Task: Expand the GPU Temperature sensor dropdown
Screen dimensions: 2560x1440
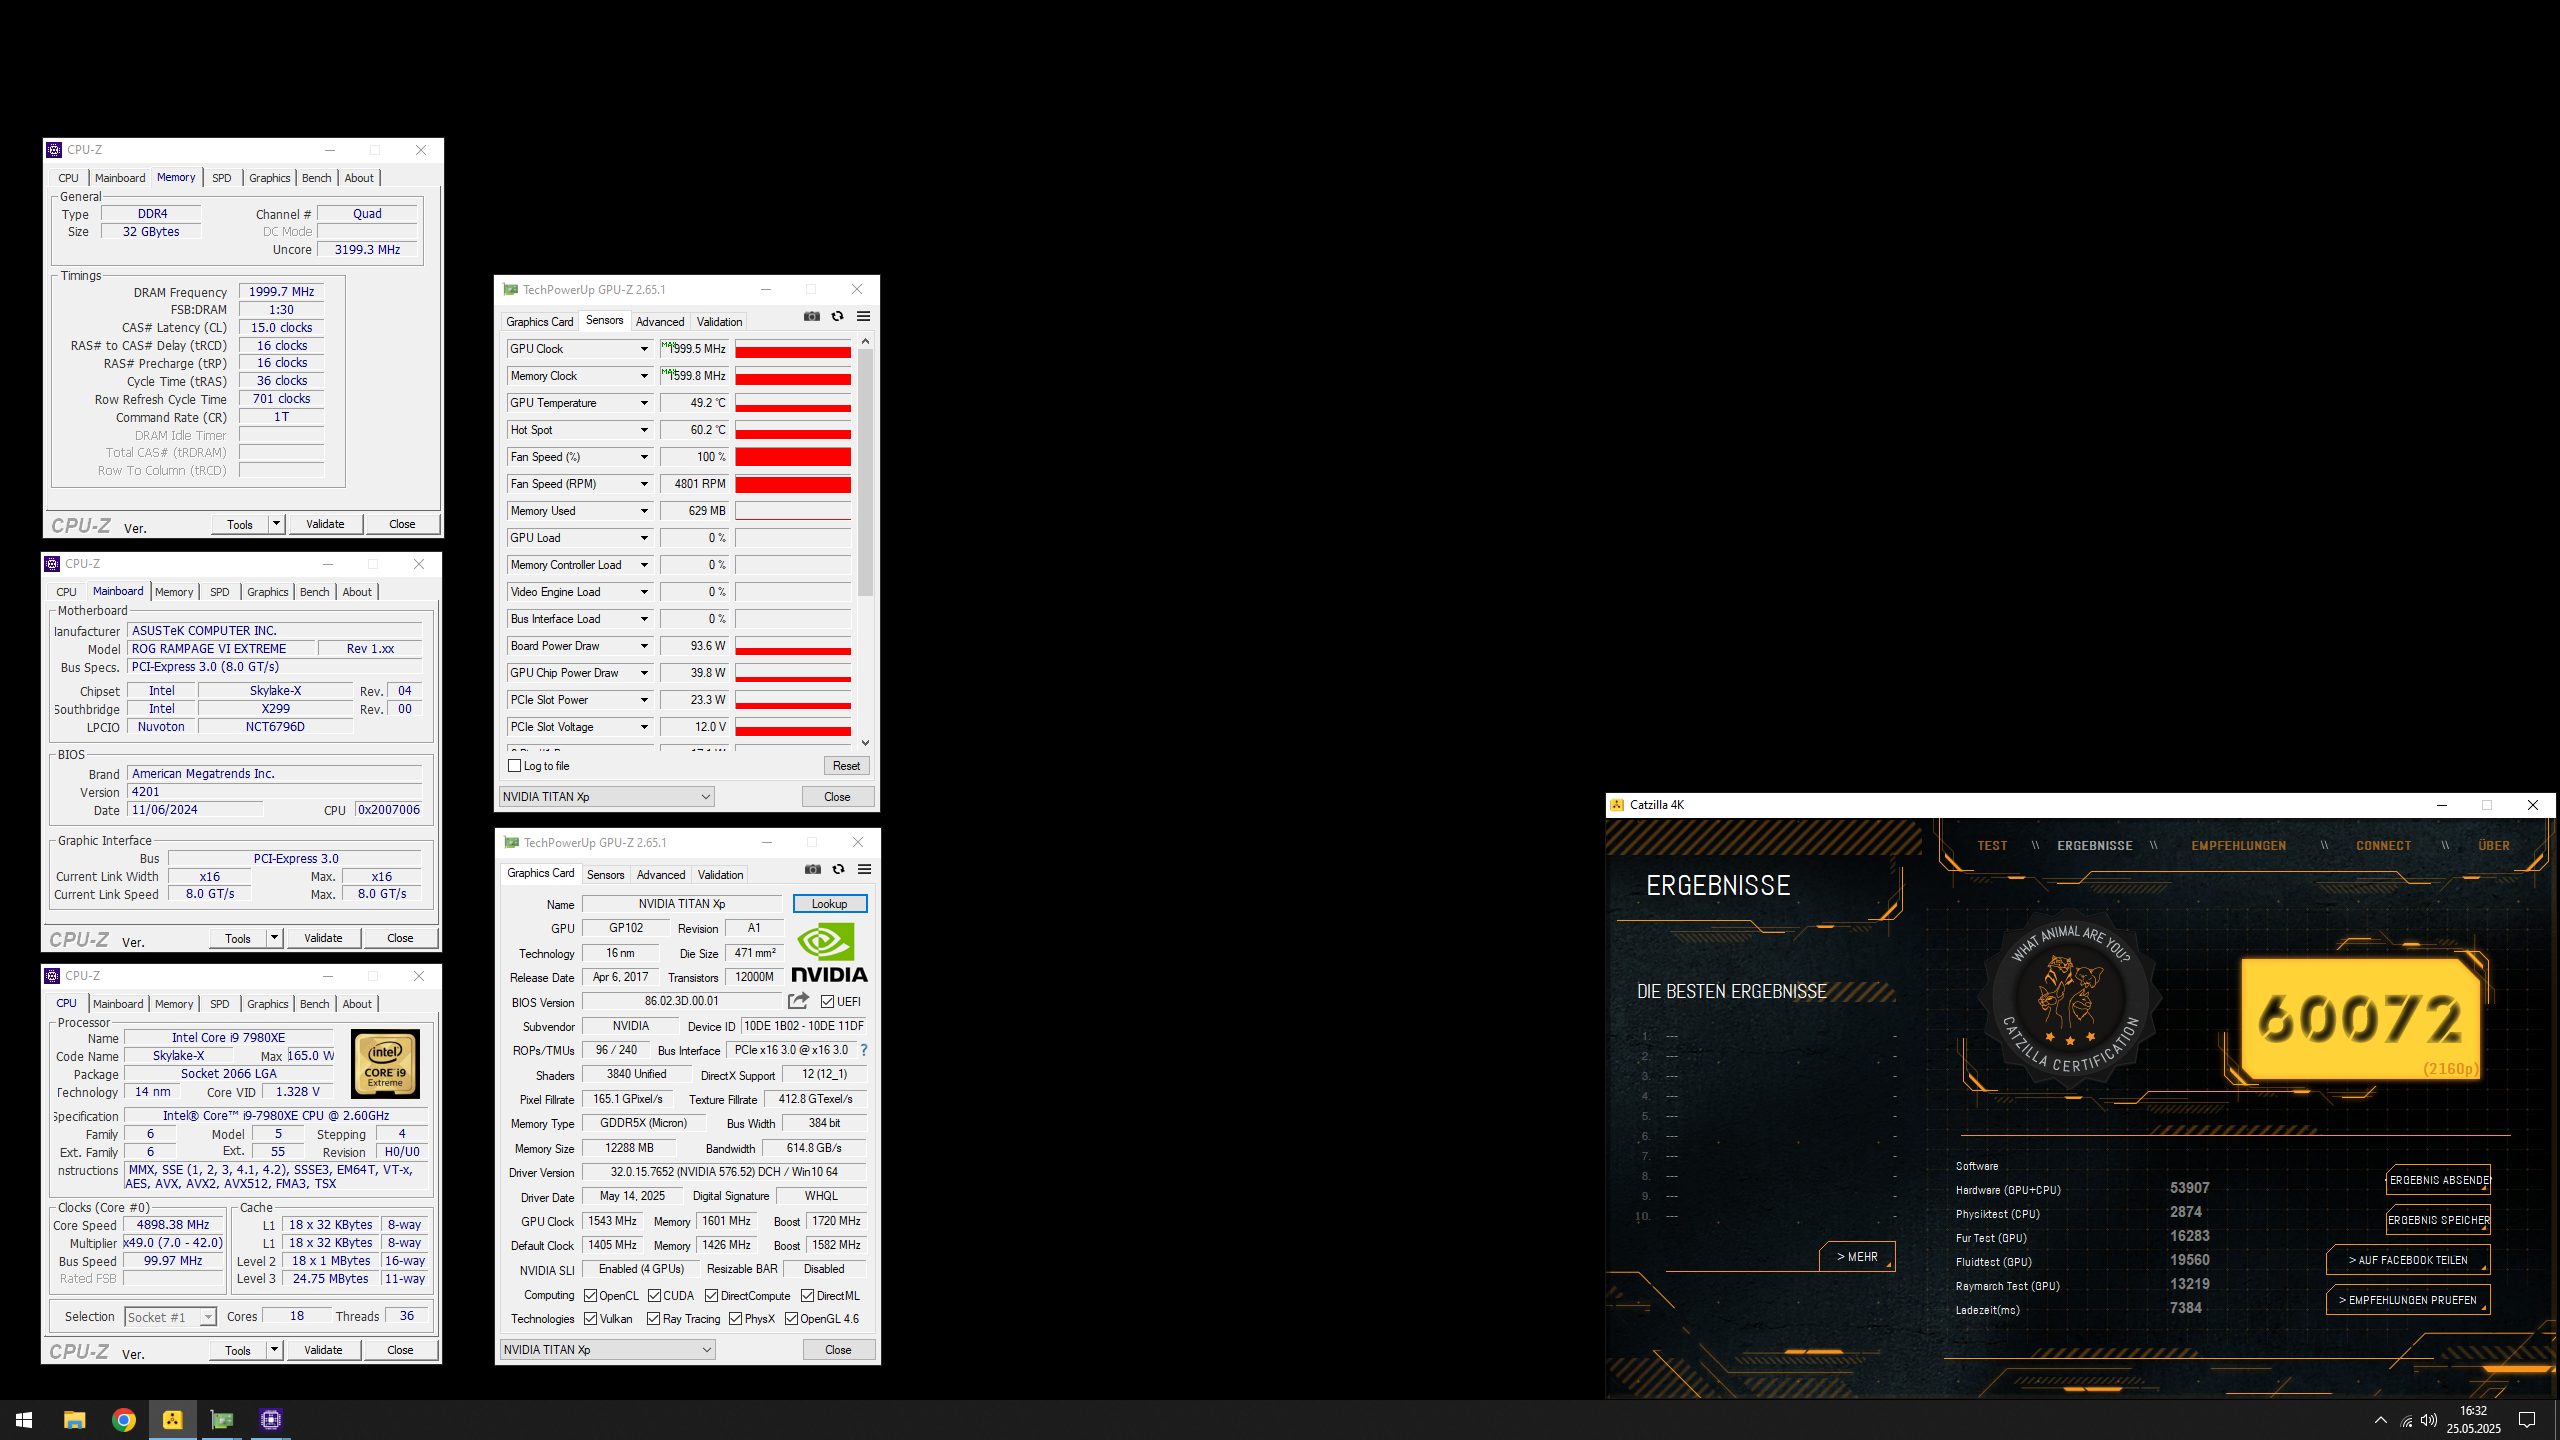Action: [644, 403]
